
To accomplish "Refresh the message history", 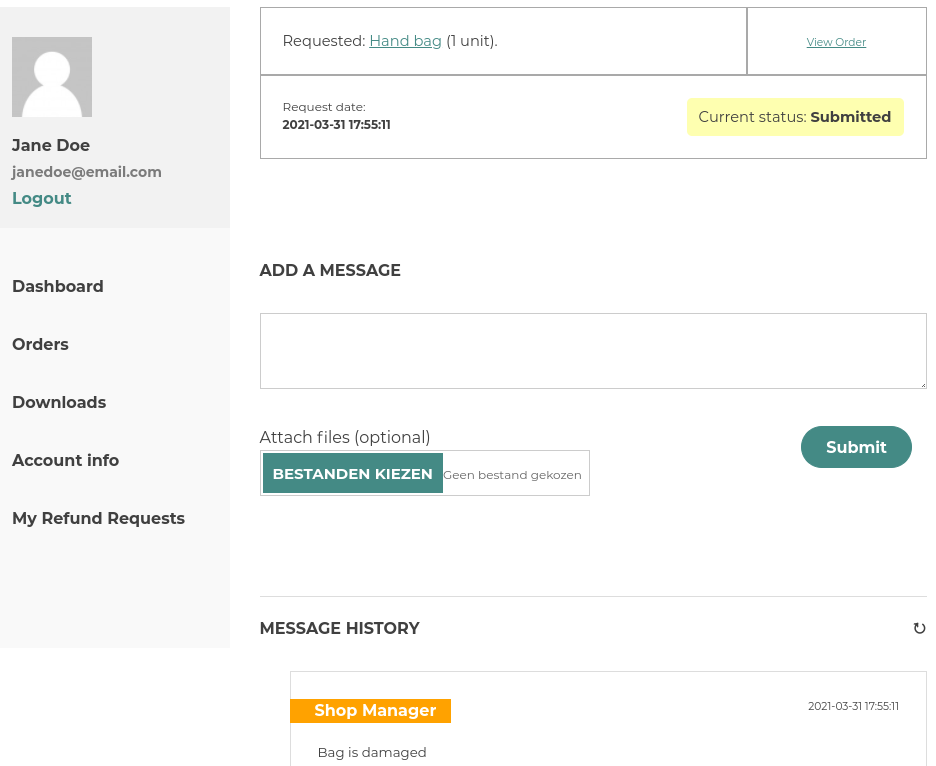I will click(x=919, y=628).
